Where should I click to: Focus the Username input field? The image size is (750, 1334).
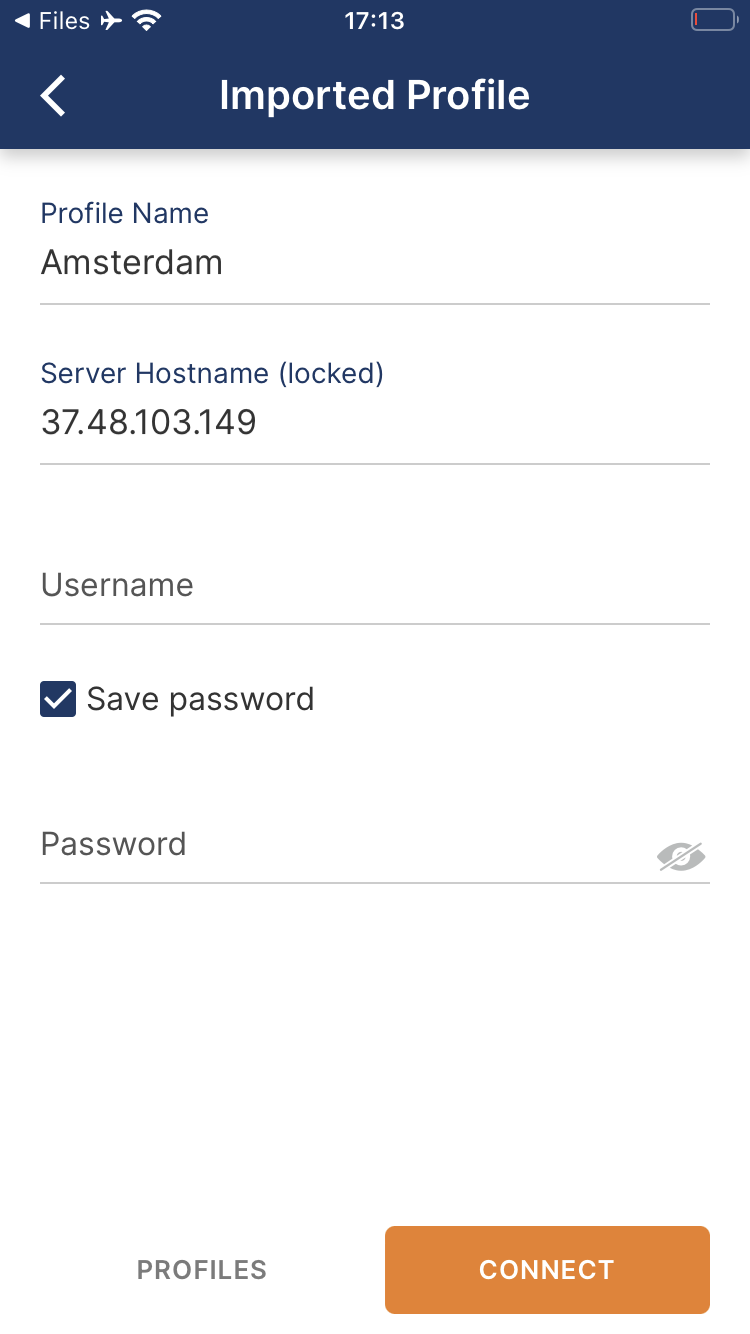(x=375, y=586)
